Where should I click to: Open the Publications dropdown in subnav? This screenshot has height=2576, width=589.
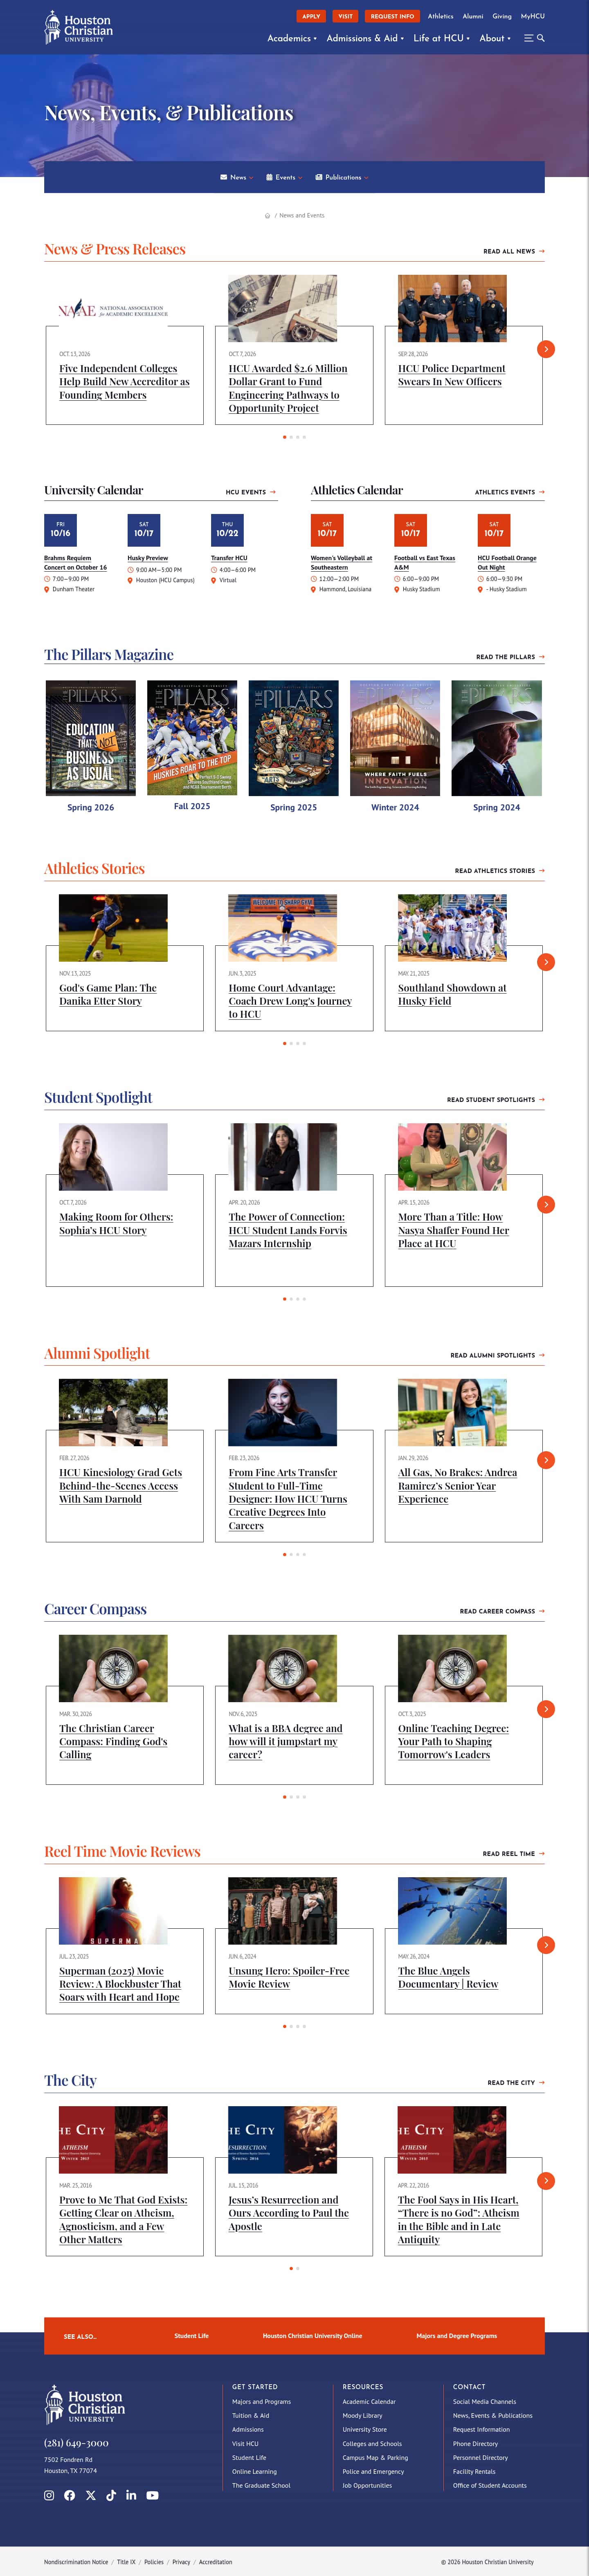click(x=342, y=177)
